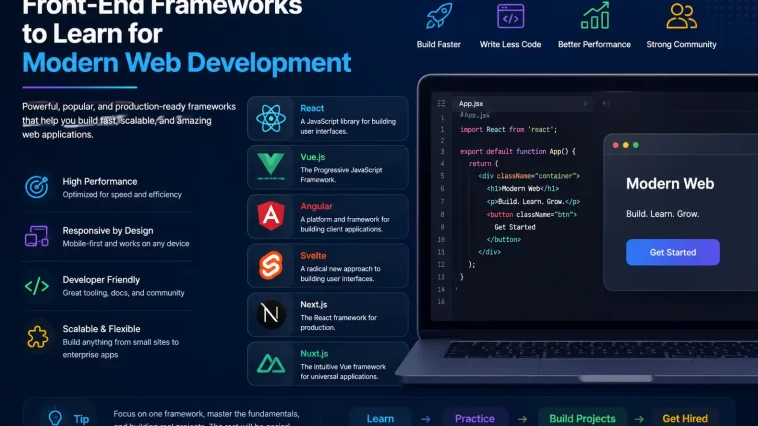Click line number 16 in editor gutter
The width and height of the screenshot is (758, 426).
point(441,302)
